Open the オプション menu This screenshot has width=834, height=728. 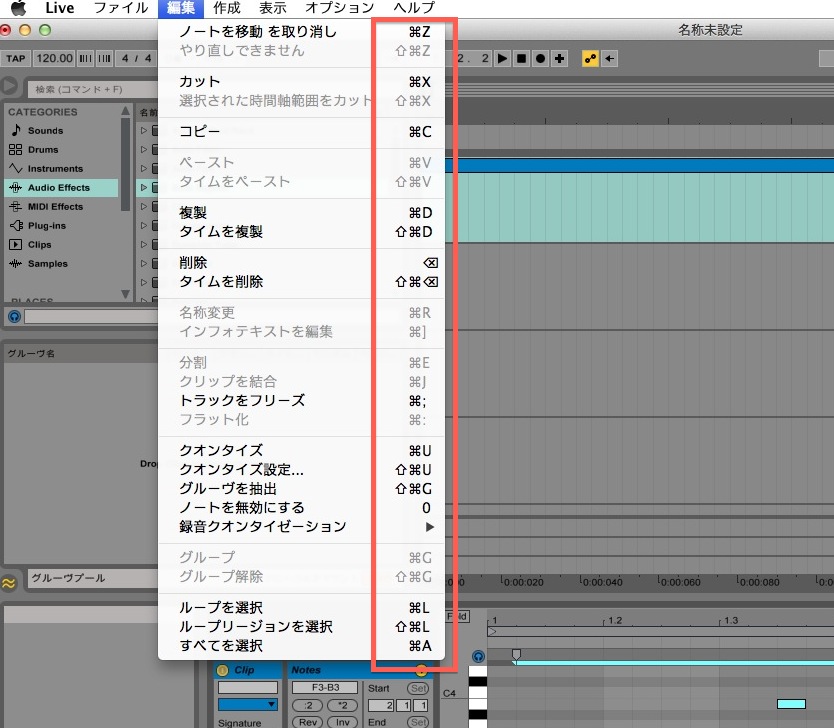[339, 8]
